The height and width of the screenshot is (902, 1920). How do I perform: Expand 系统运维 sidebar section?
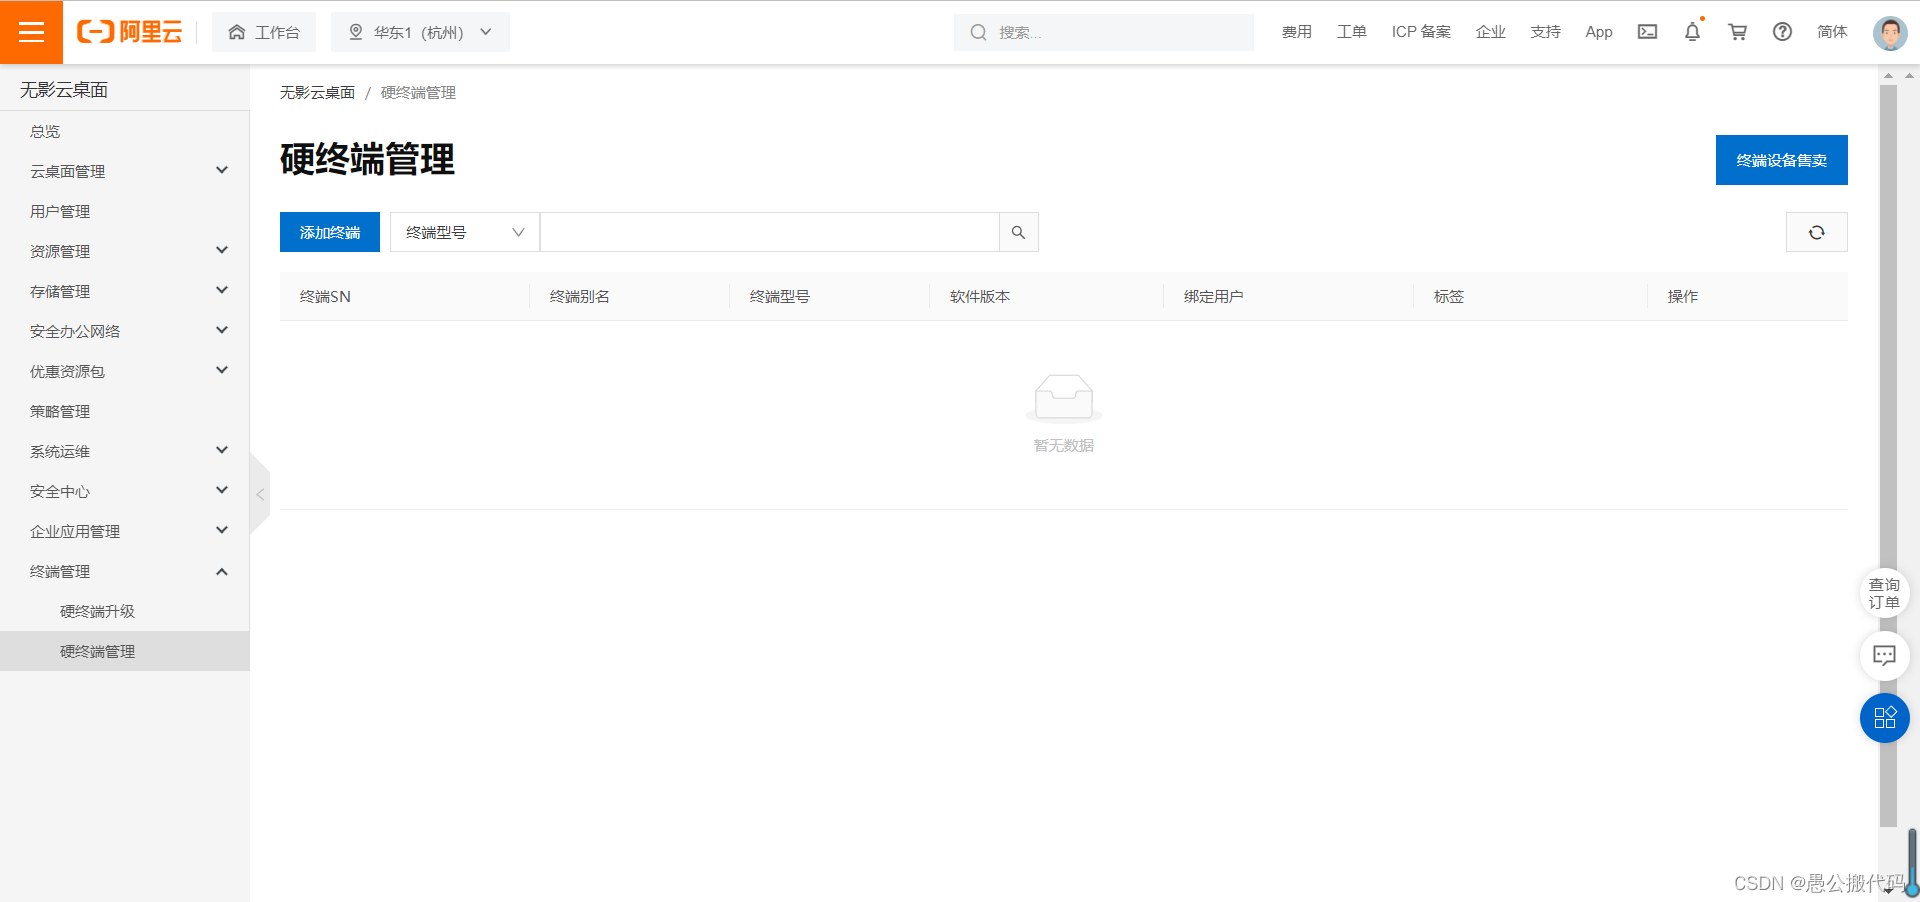pyautogui.click(x=125, y=451)
